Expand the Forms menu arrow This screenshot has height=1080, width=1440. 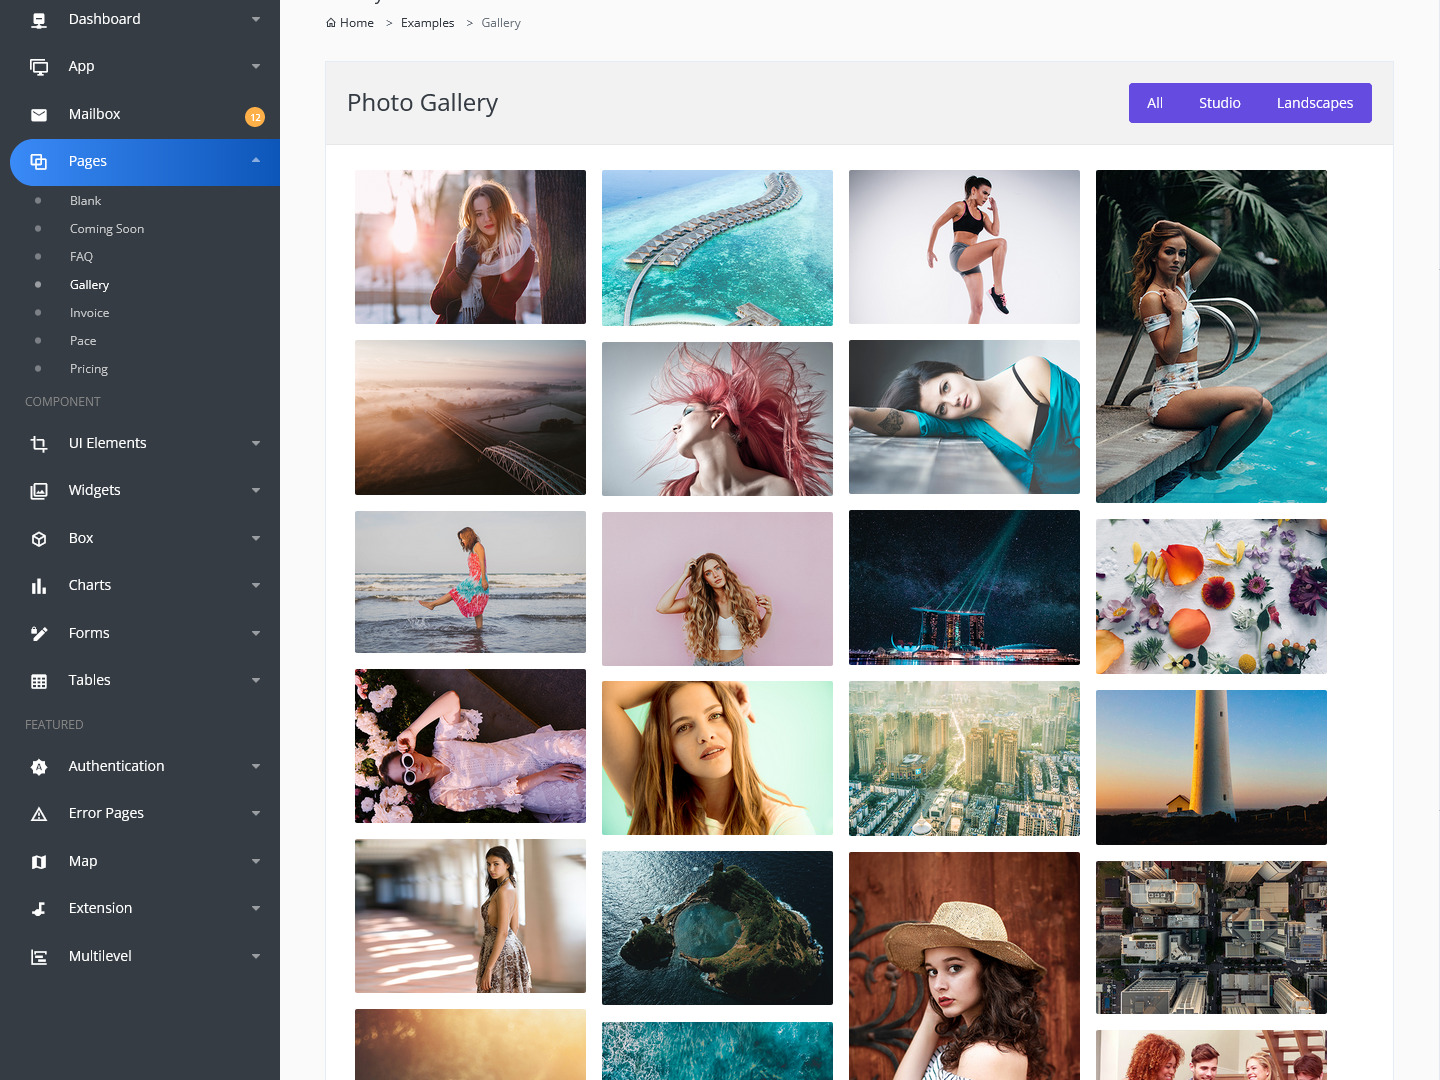256,633
